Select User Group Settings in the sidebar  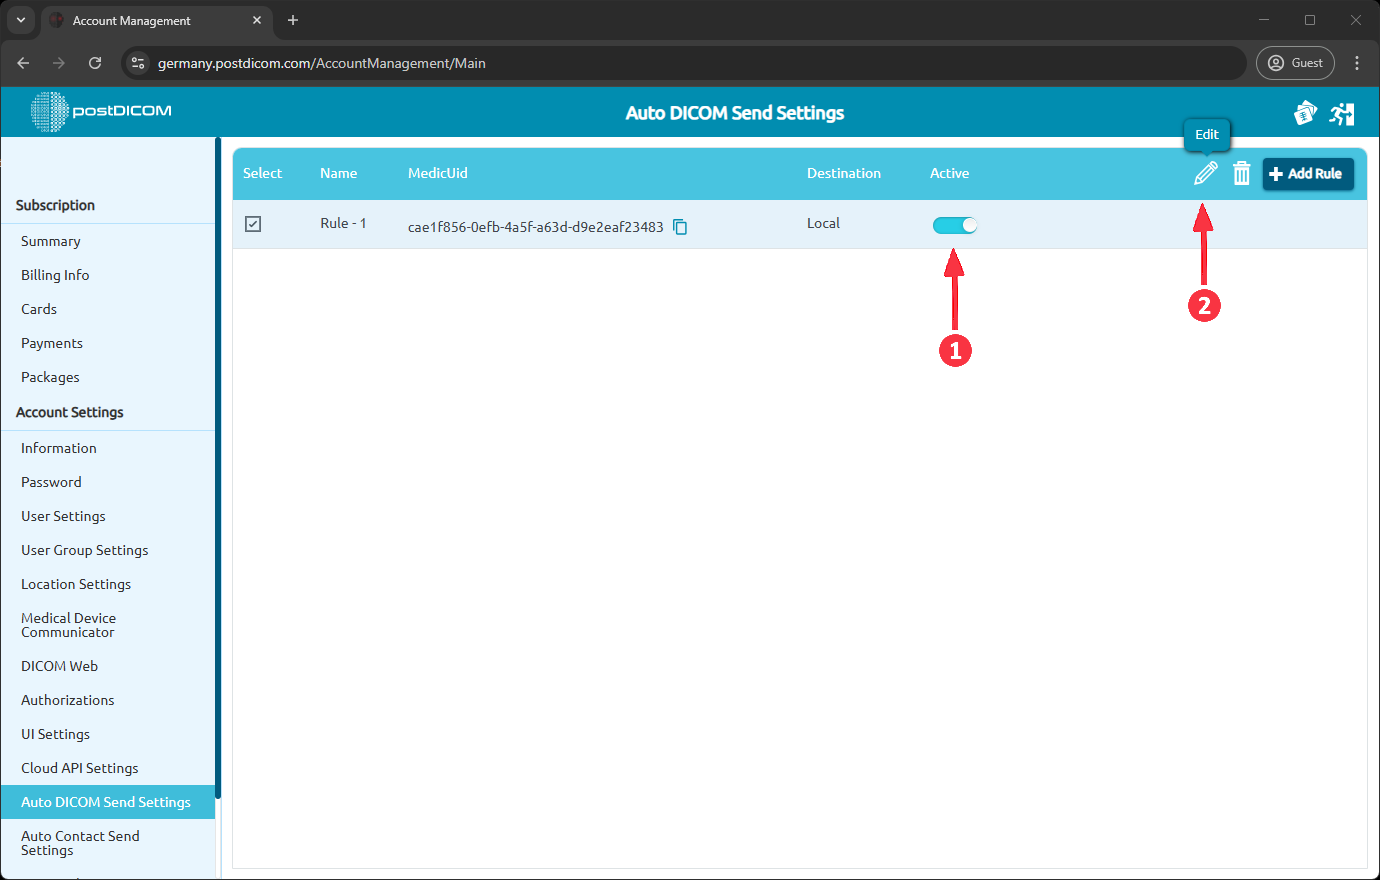pos(84,550)
